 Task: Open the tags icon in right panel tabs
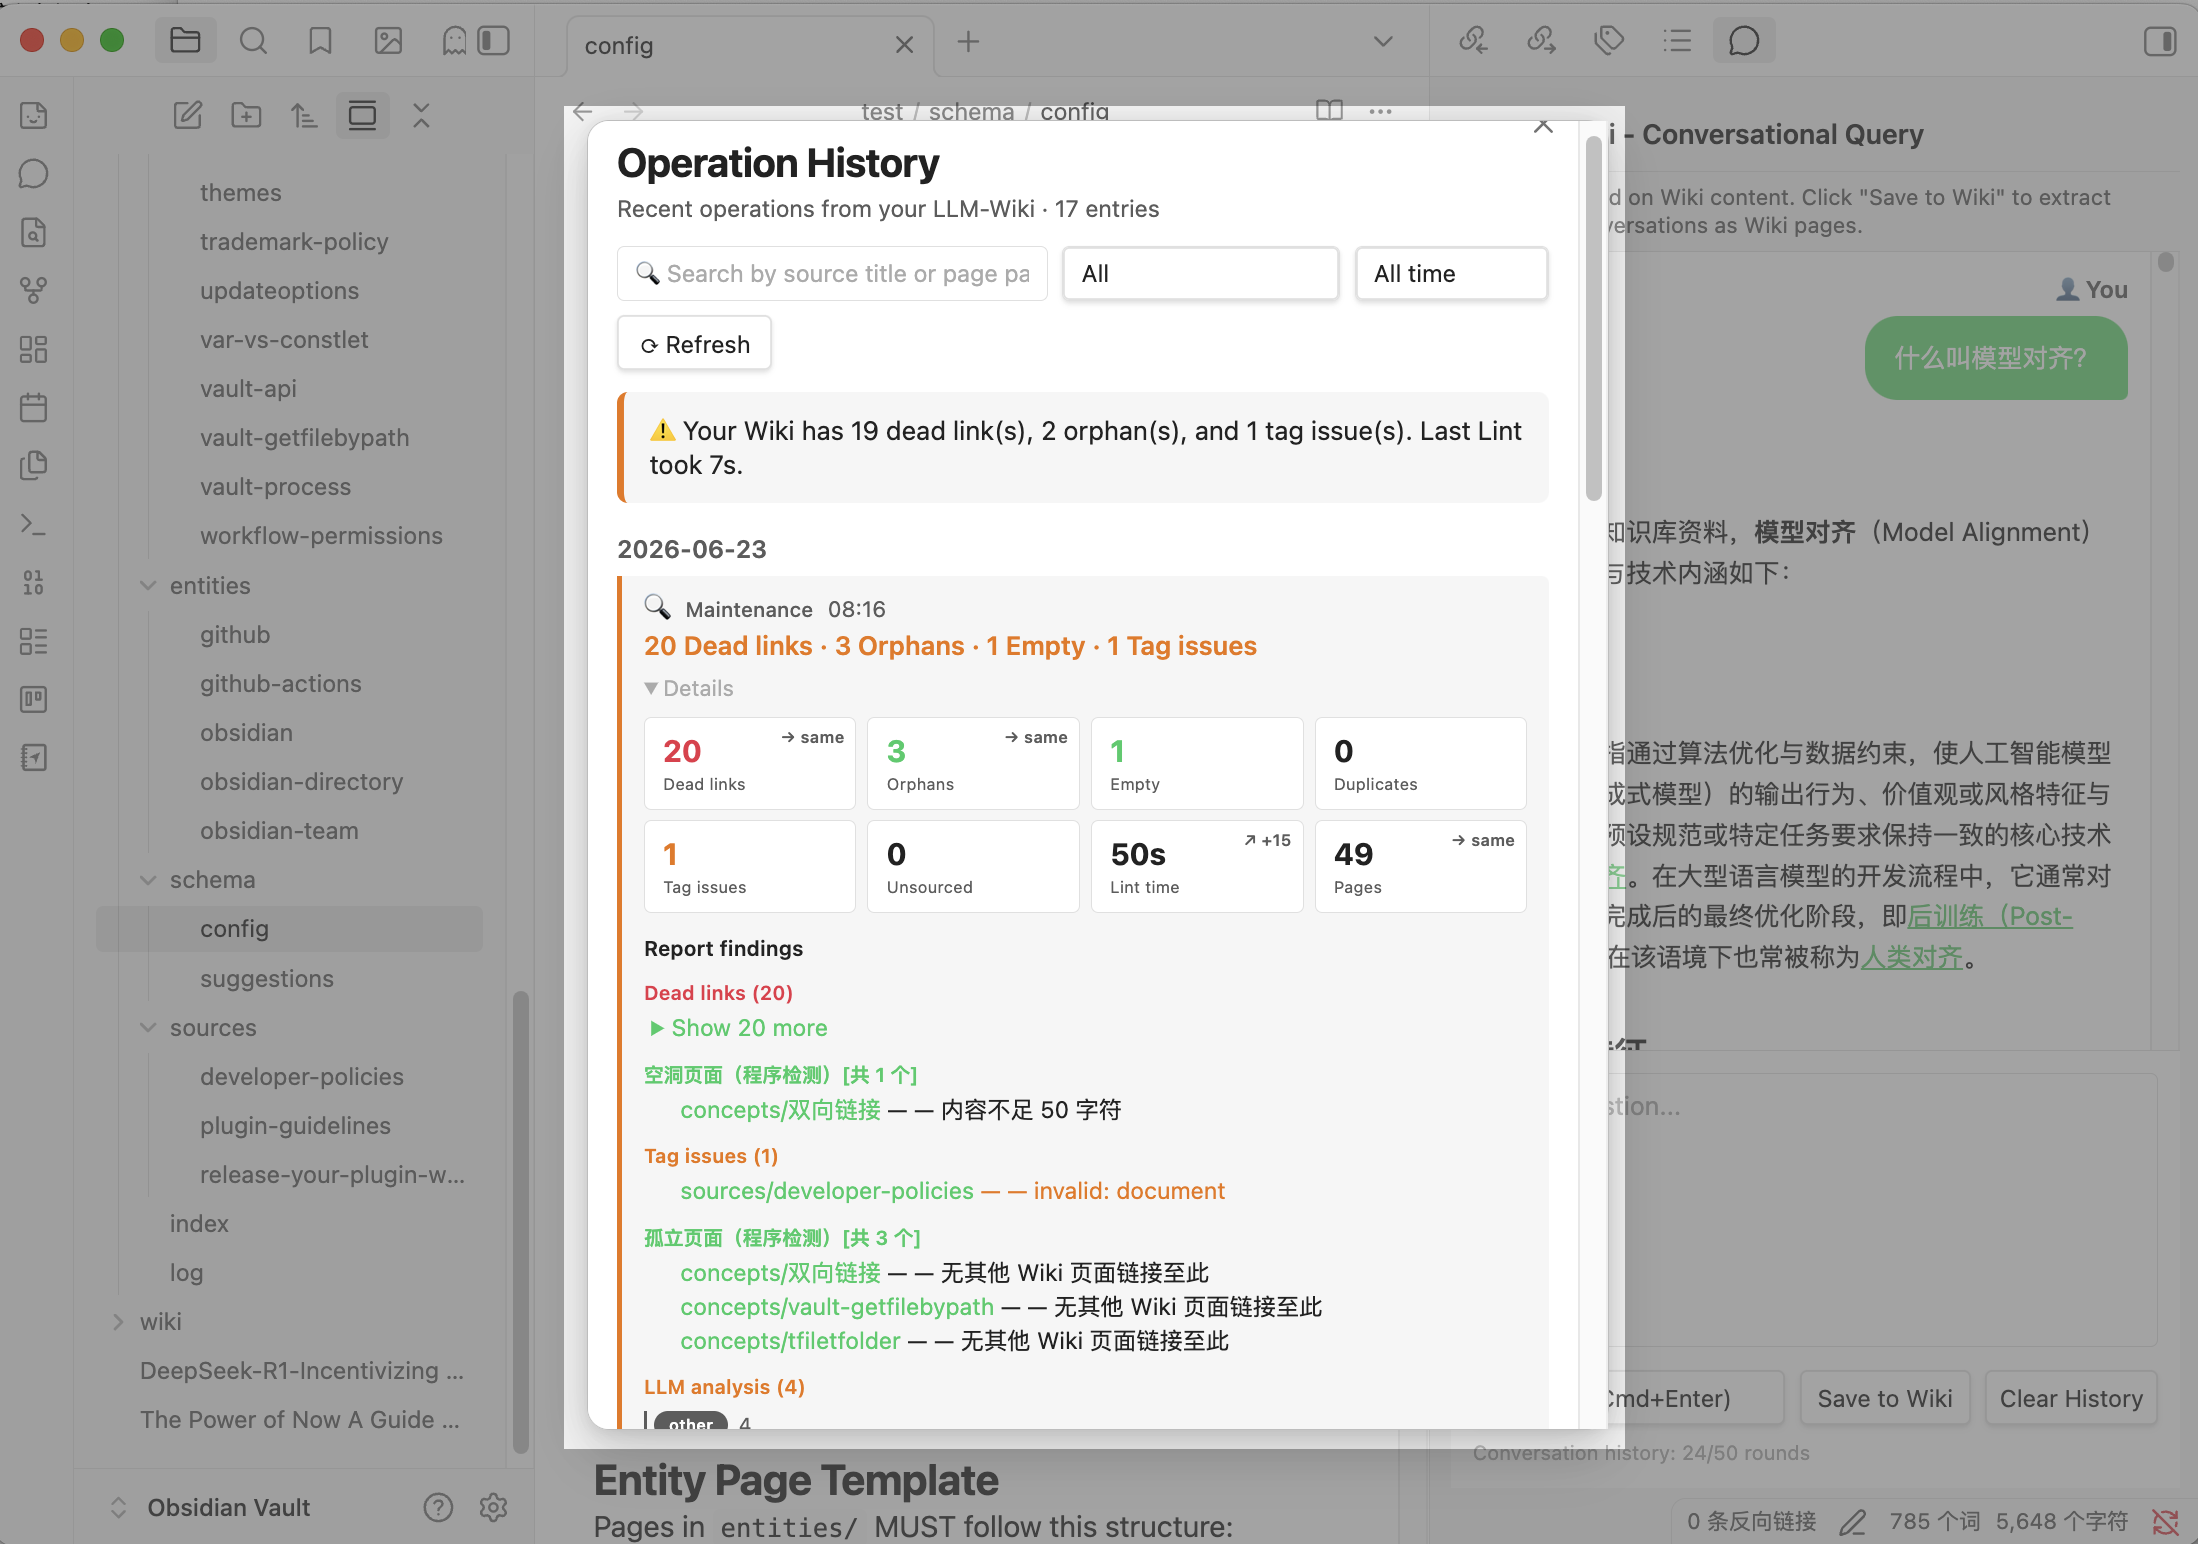pyautogui.click(x=1609, y=41)
